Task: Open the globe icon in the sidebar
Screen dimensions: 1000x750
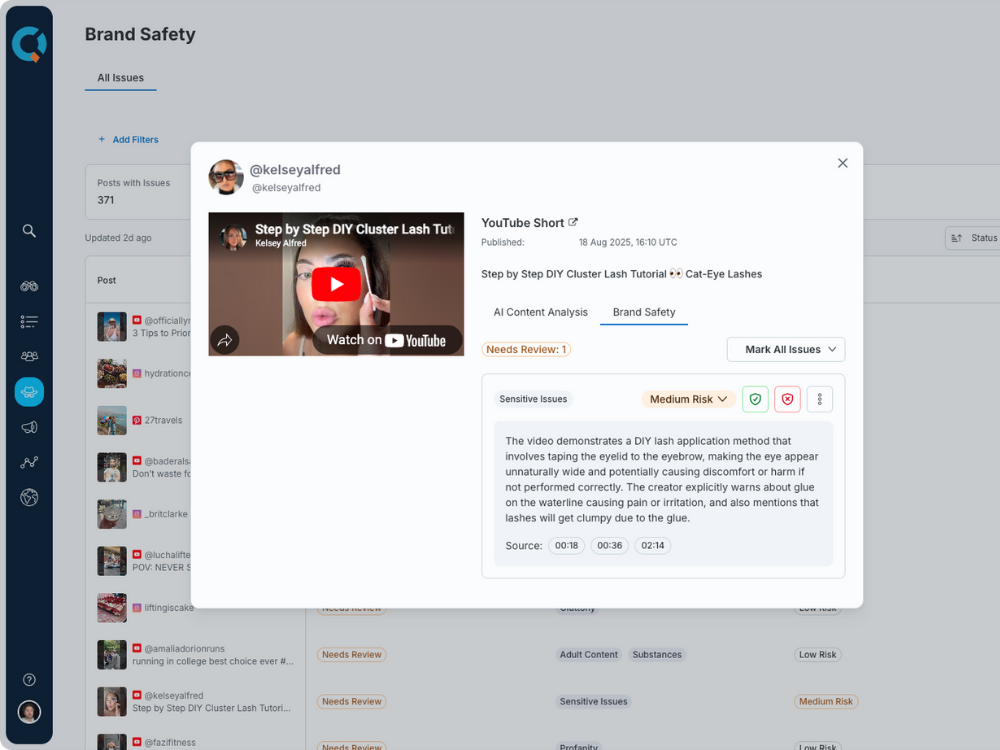Action: pyautogui.click(x=29, y=497)
